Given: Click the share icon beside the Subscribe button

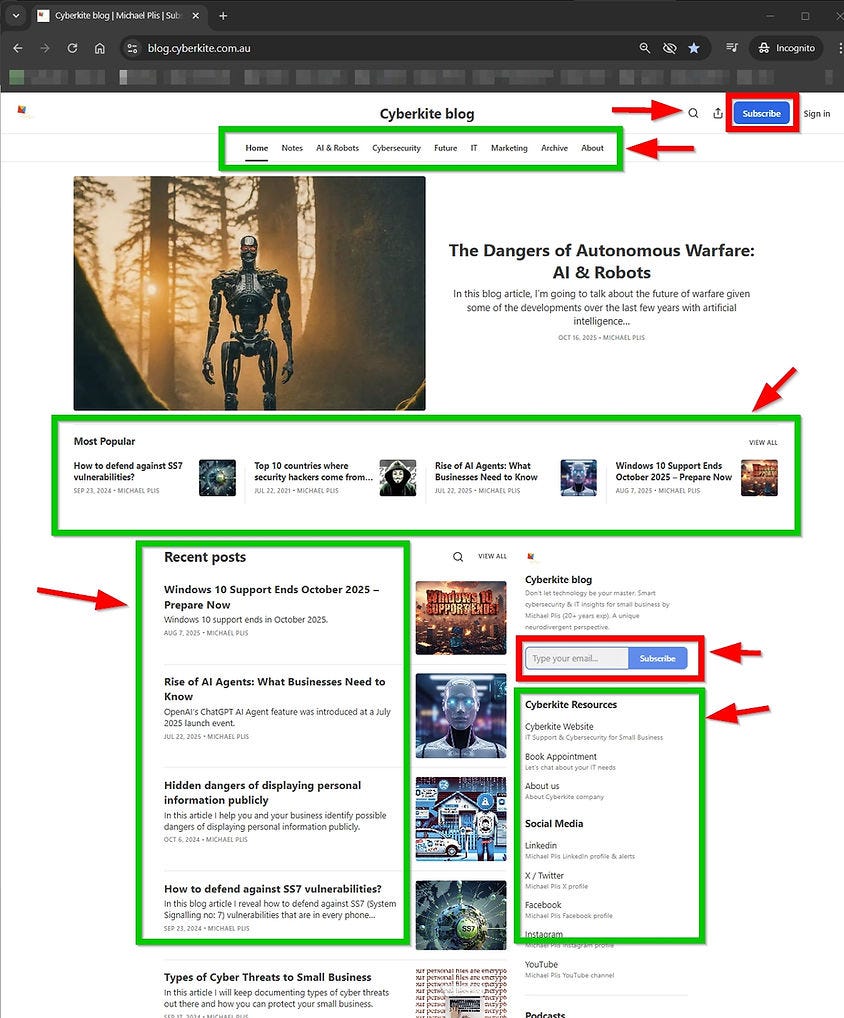Looking at the screenshot, I should click(718, 113).
